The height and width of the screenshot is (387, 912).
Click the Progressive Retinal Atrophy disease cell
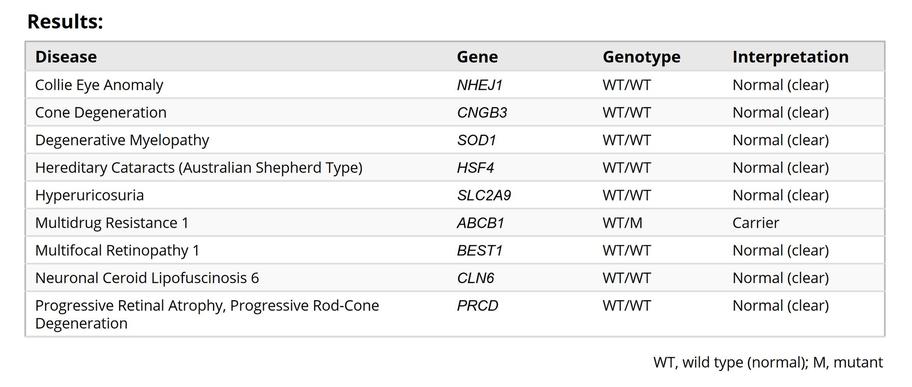coord(207,314)
